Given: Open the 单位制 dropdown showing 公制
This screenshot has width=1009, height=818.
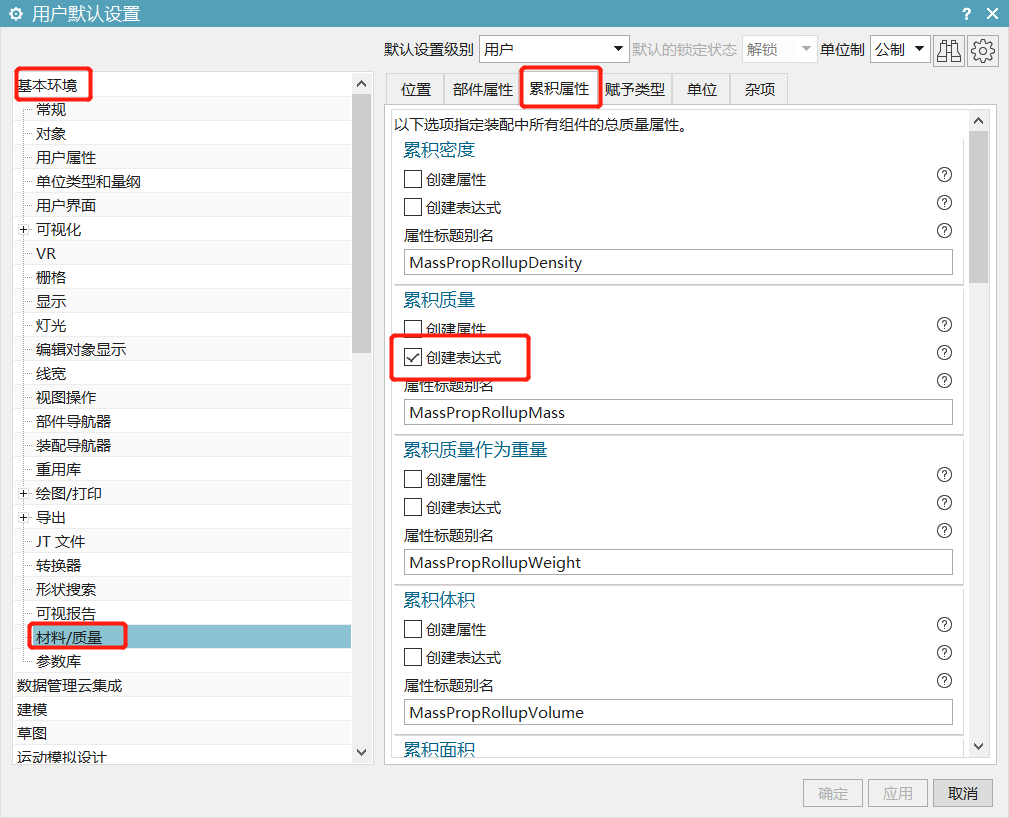Looking at the screenshot, I should [900, 49].
